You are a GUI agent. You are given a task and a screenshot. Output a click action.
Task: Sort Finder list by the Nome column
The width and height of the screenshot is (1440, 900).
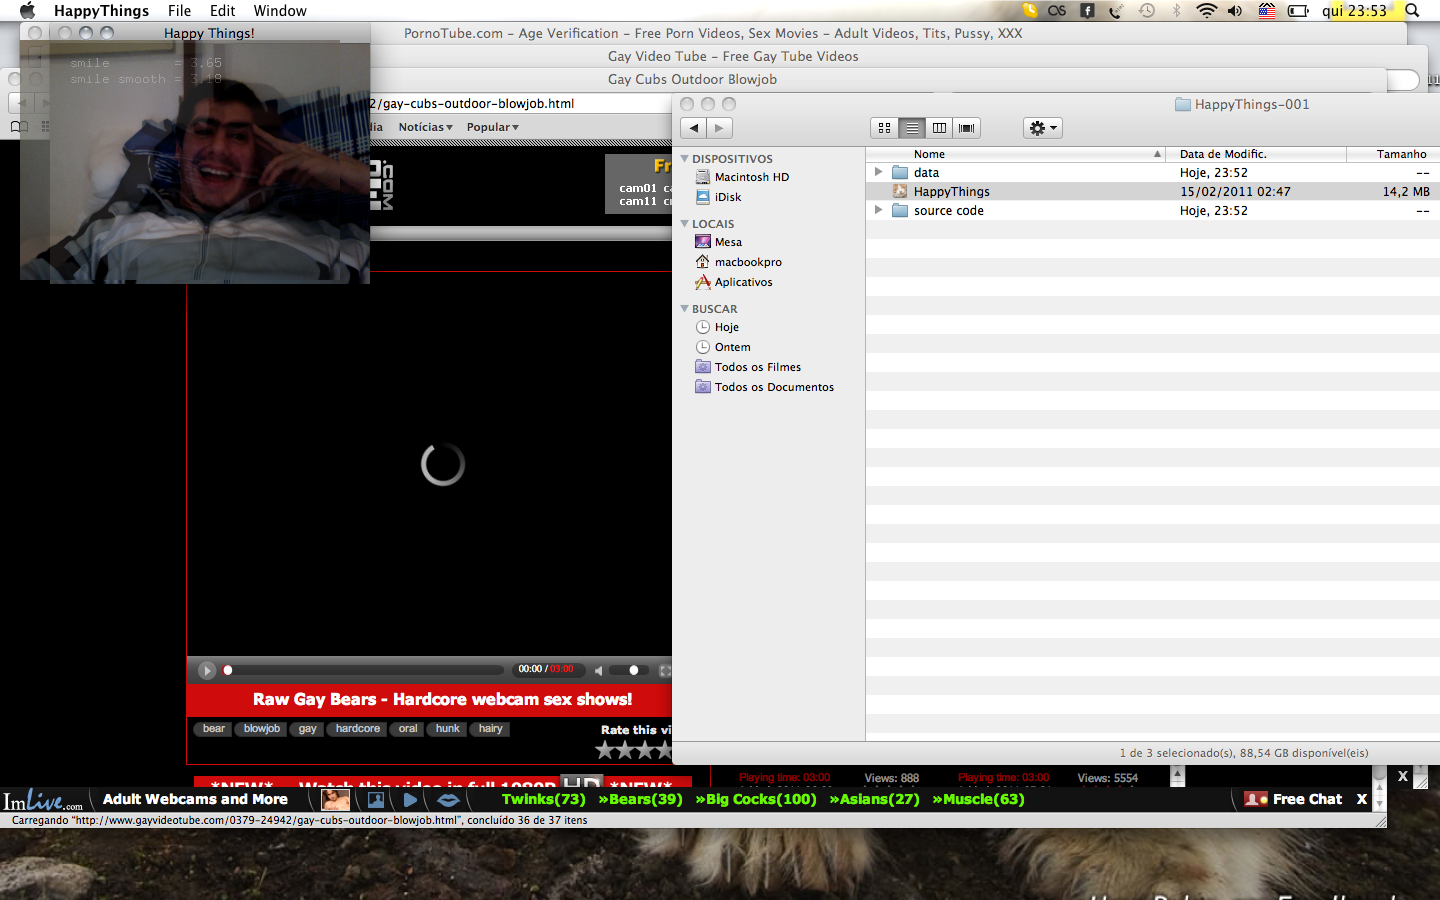click(1016, 154)
